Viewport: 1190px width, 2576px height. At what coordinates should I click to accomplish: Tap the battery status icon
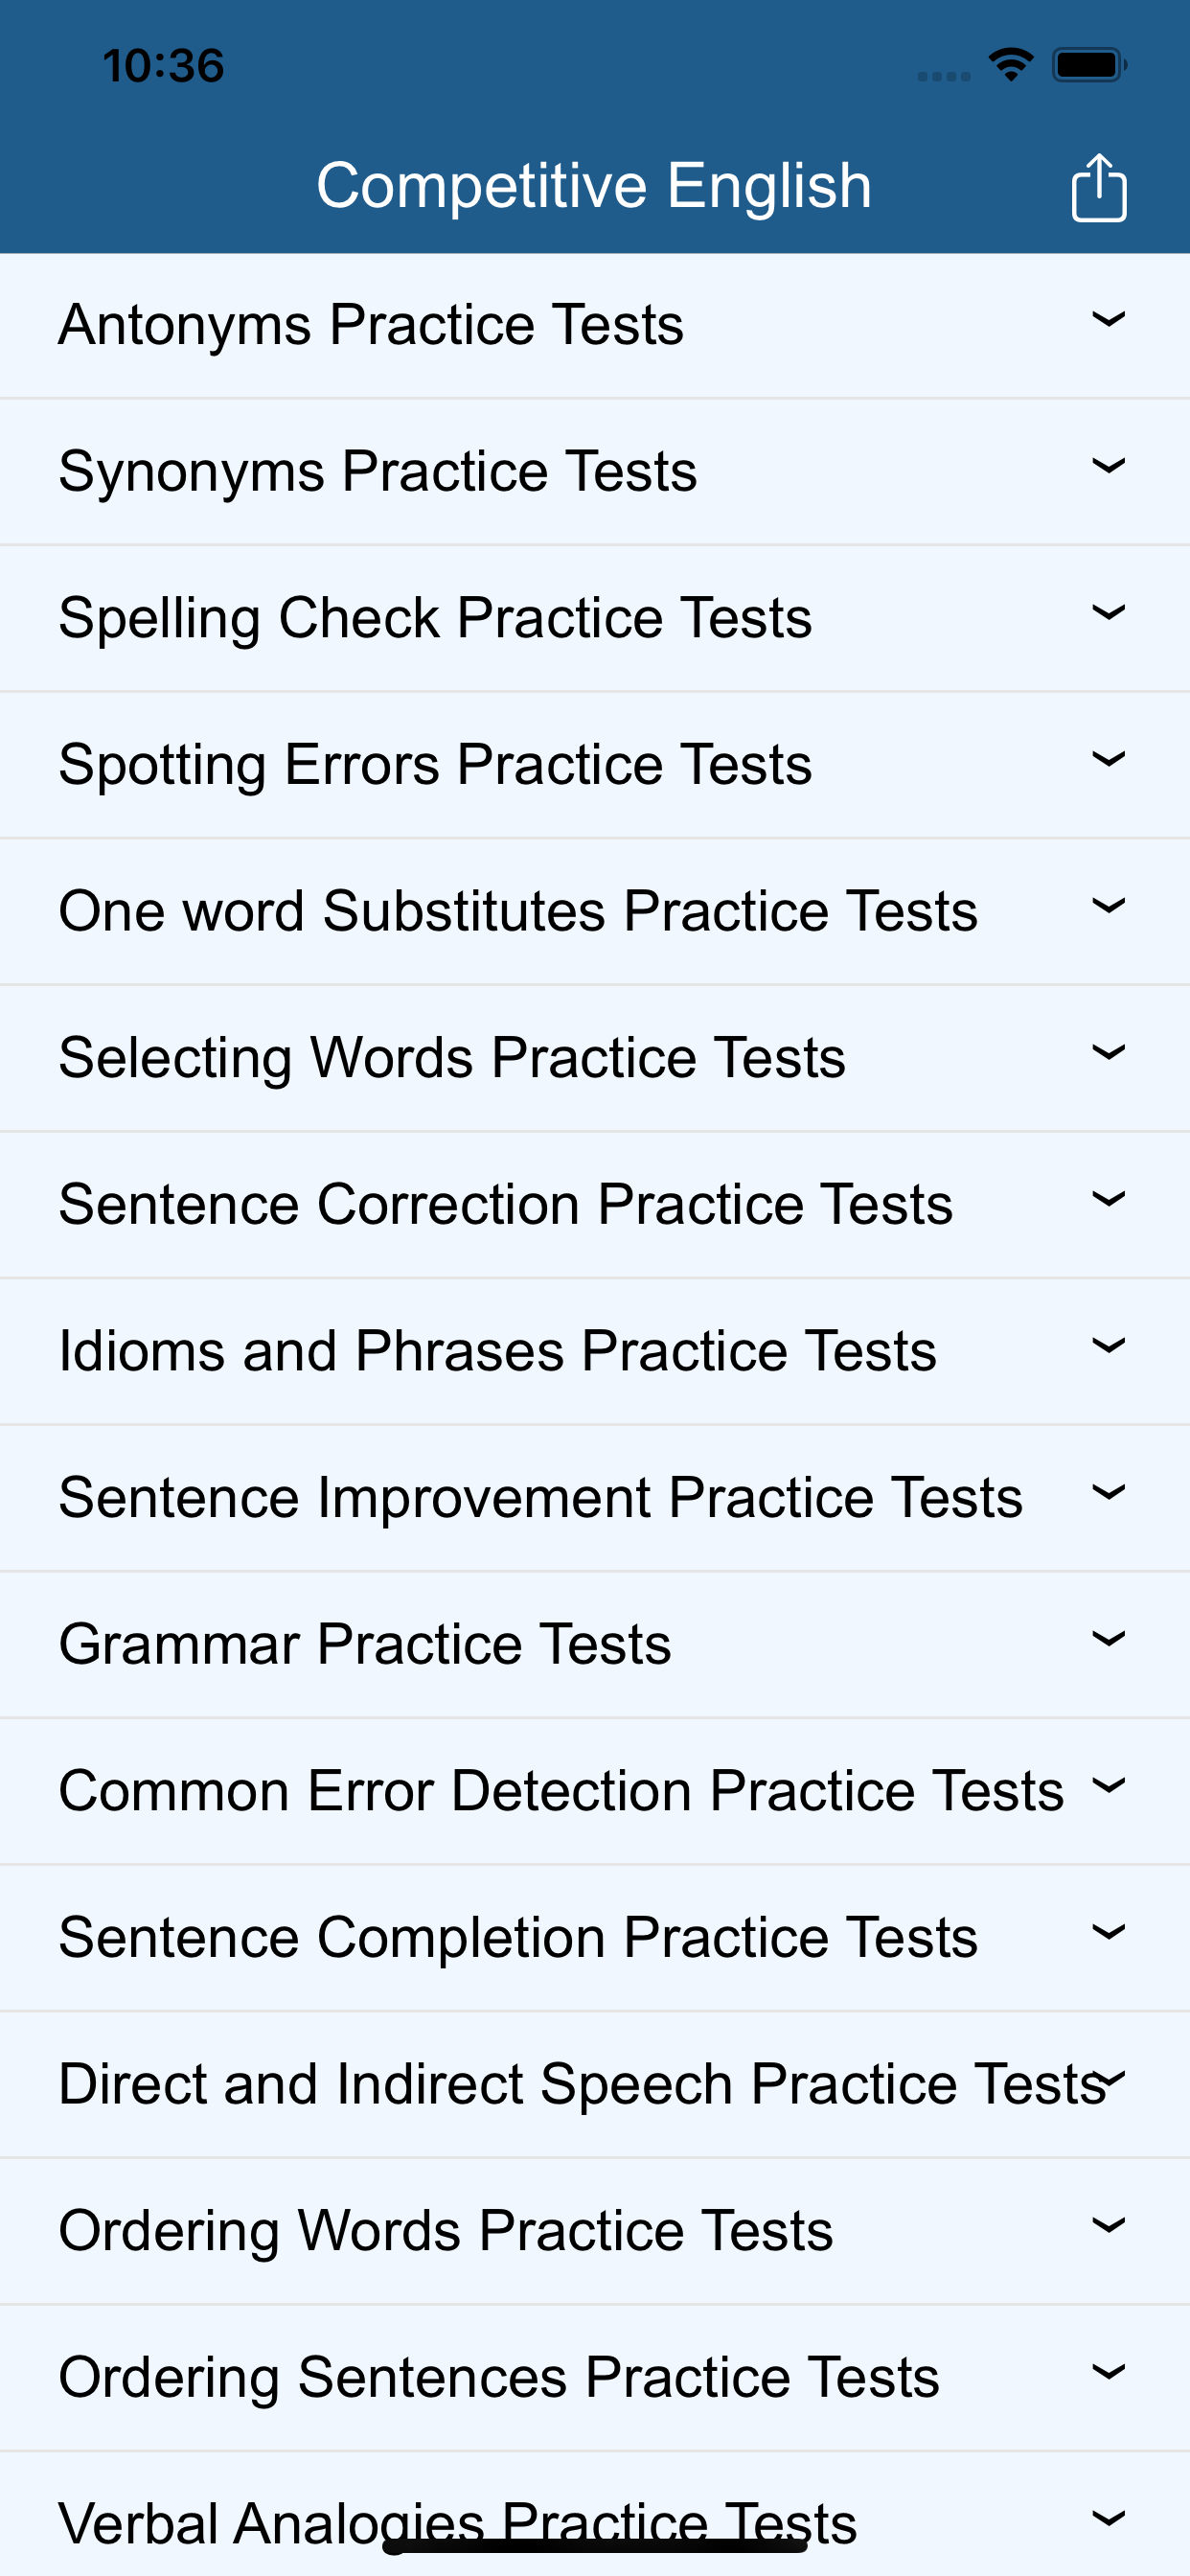[x=1088, y=65]
